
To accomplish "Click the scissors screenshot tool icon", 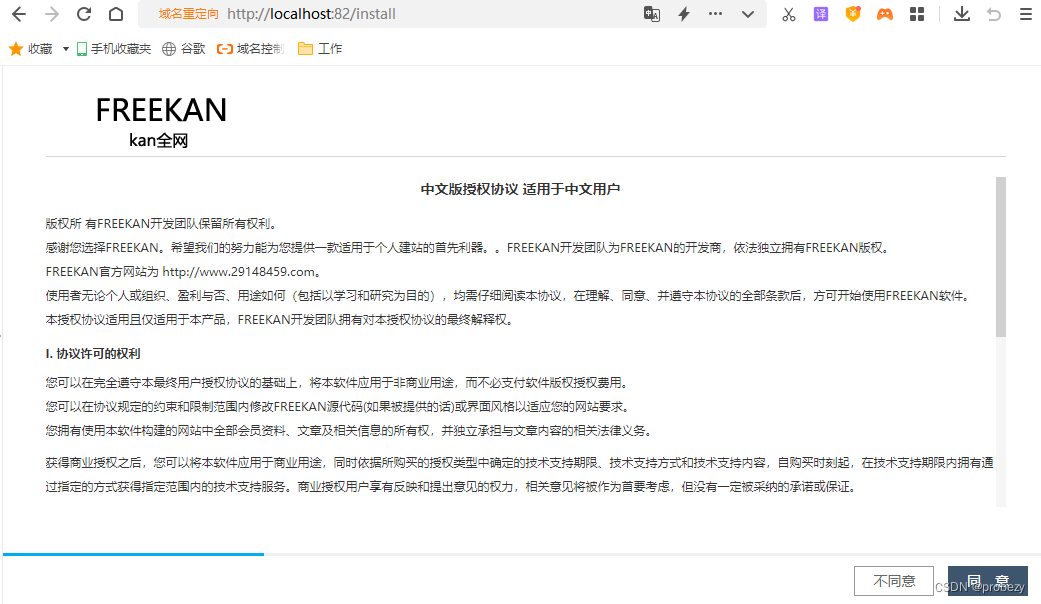I will [x=789, y=14].
